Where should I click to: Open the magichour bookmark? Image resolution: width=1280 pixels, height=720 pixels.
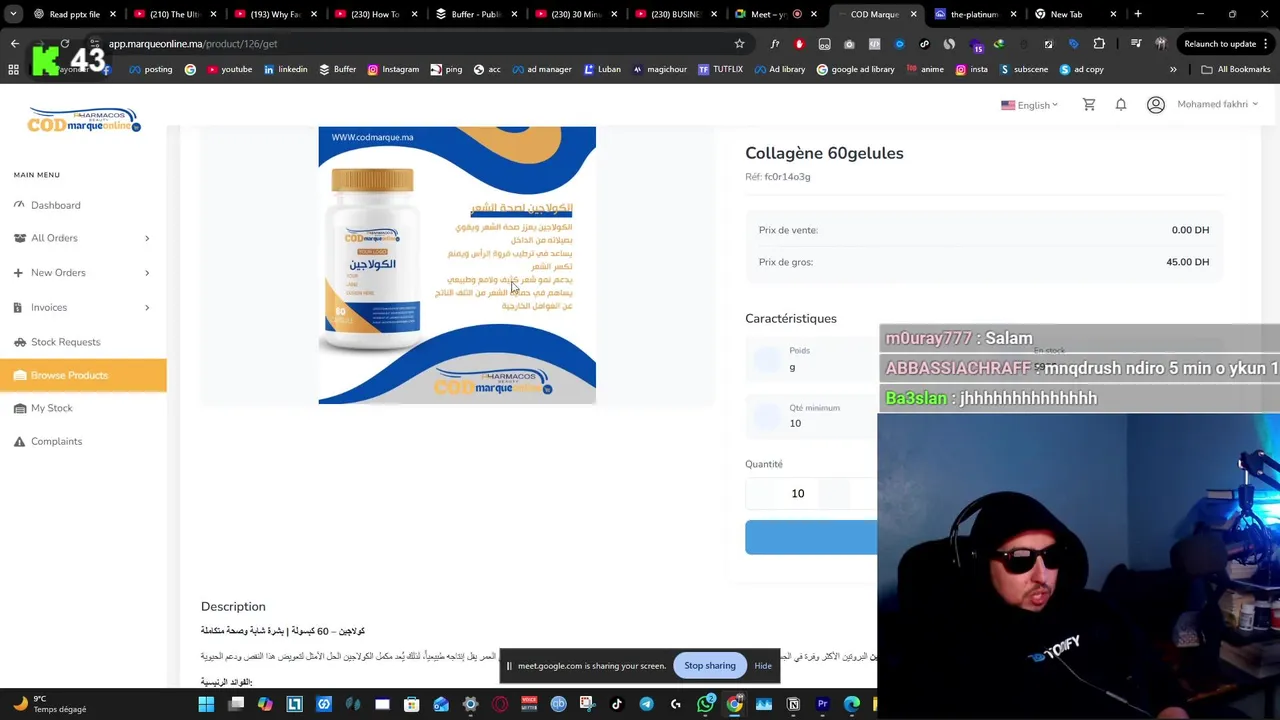659,69
